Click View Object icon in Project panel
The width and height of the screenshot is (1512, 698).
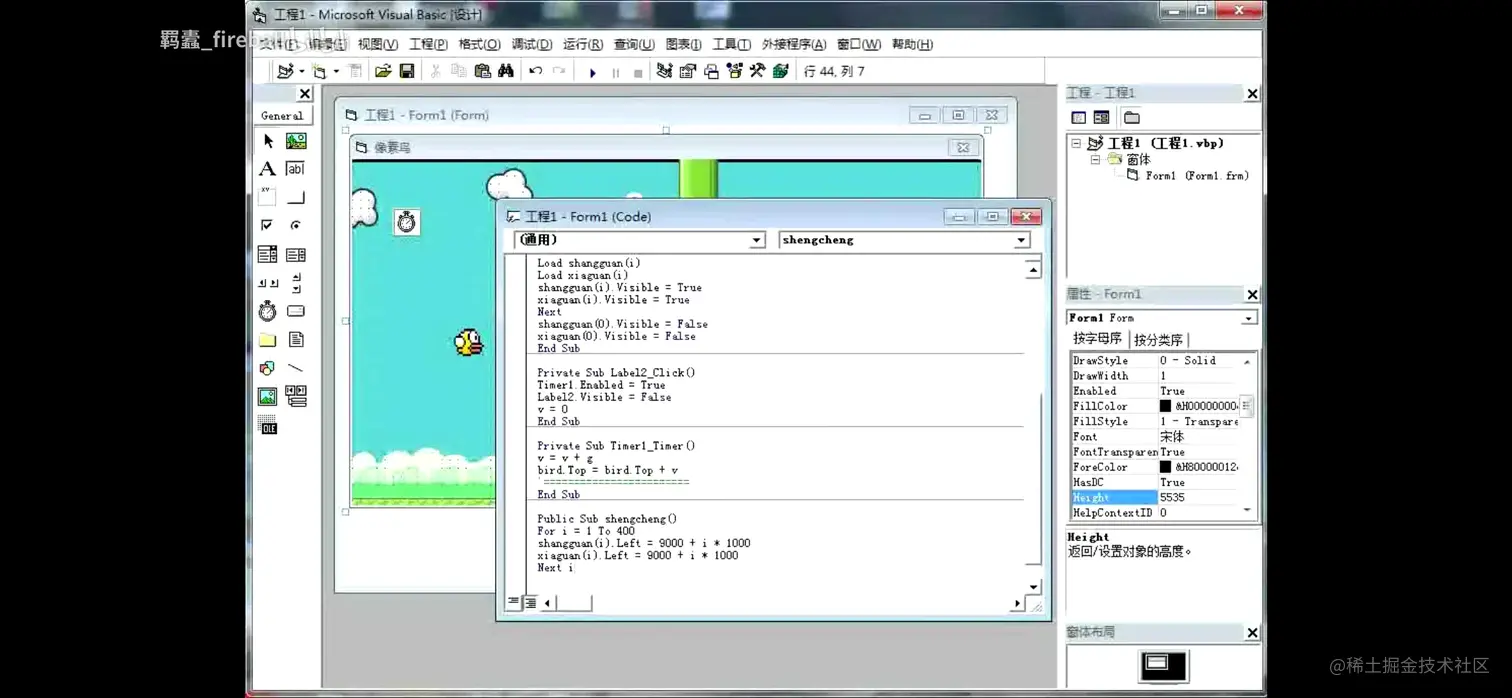(1101, 117)
